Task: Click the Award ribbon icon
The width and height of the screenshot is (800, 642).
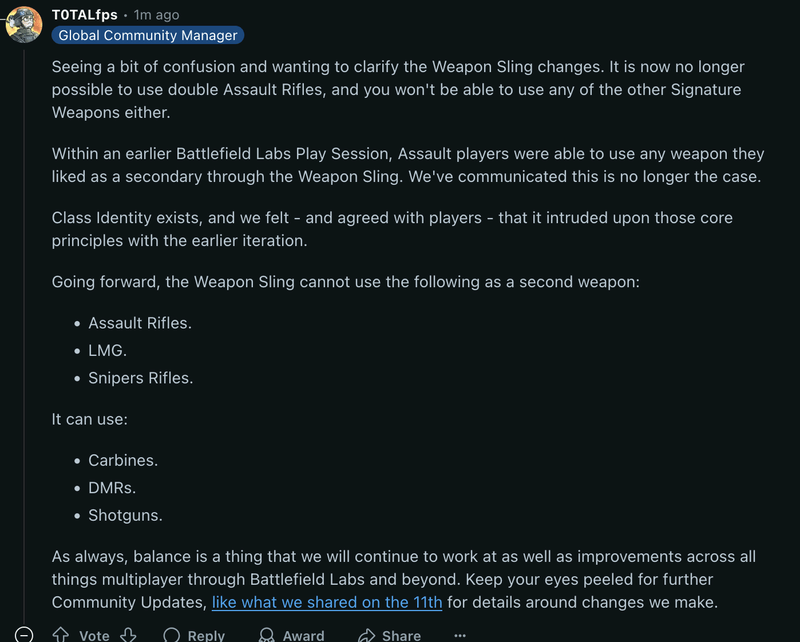Action: click(267, 635)
